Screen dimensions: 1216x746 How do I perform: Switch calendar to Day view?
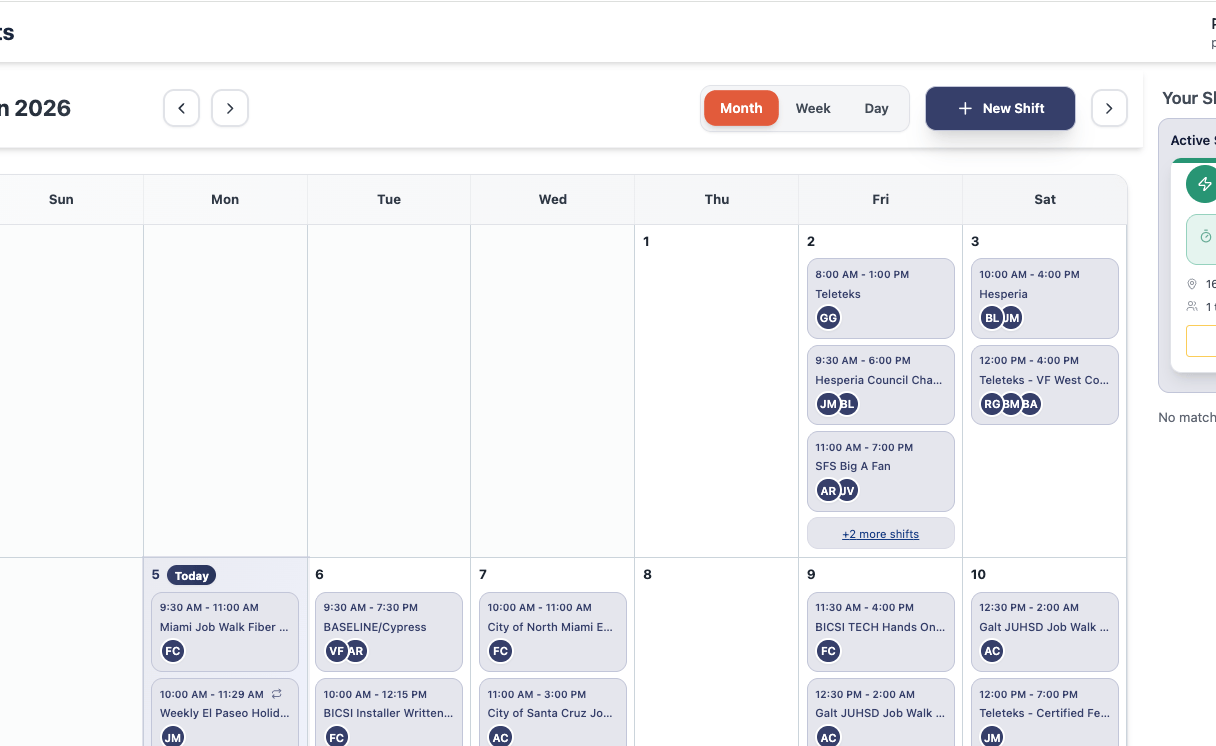tap(876, 108)
